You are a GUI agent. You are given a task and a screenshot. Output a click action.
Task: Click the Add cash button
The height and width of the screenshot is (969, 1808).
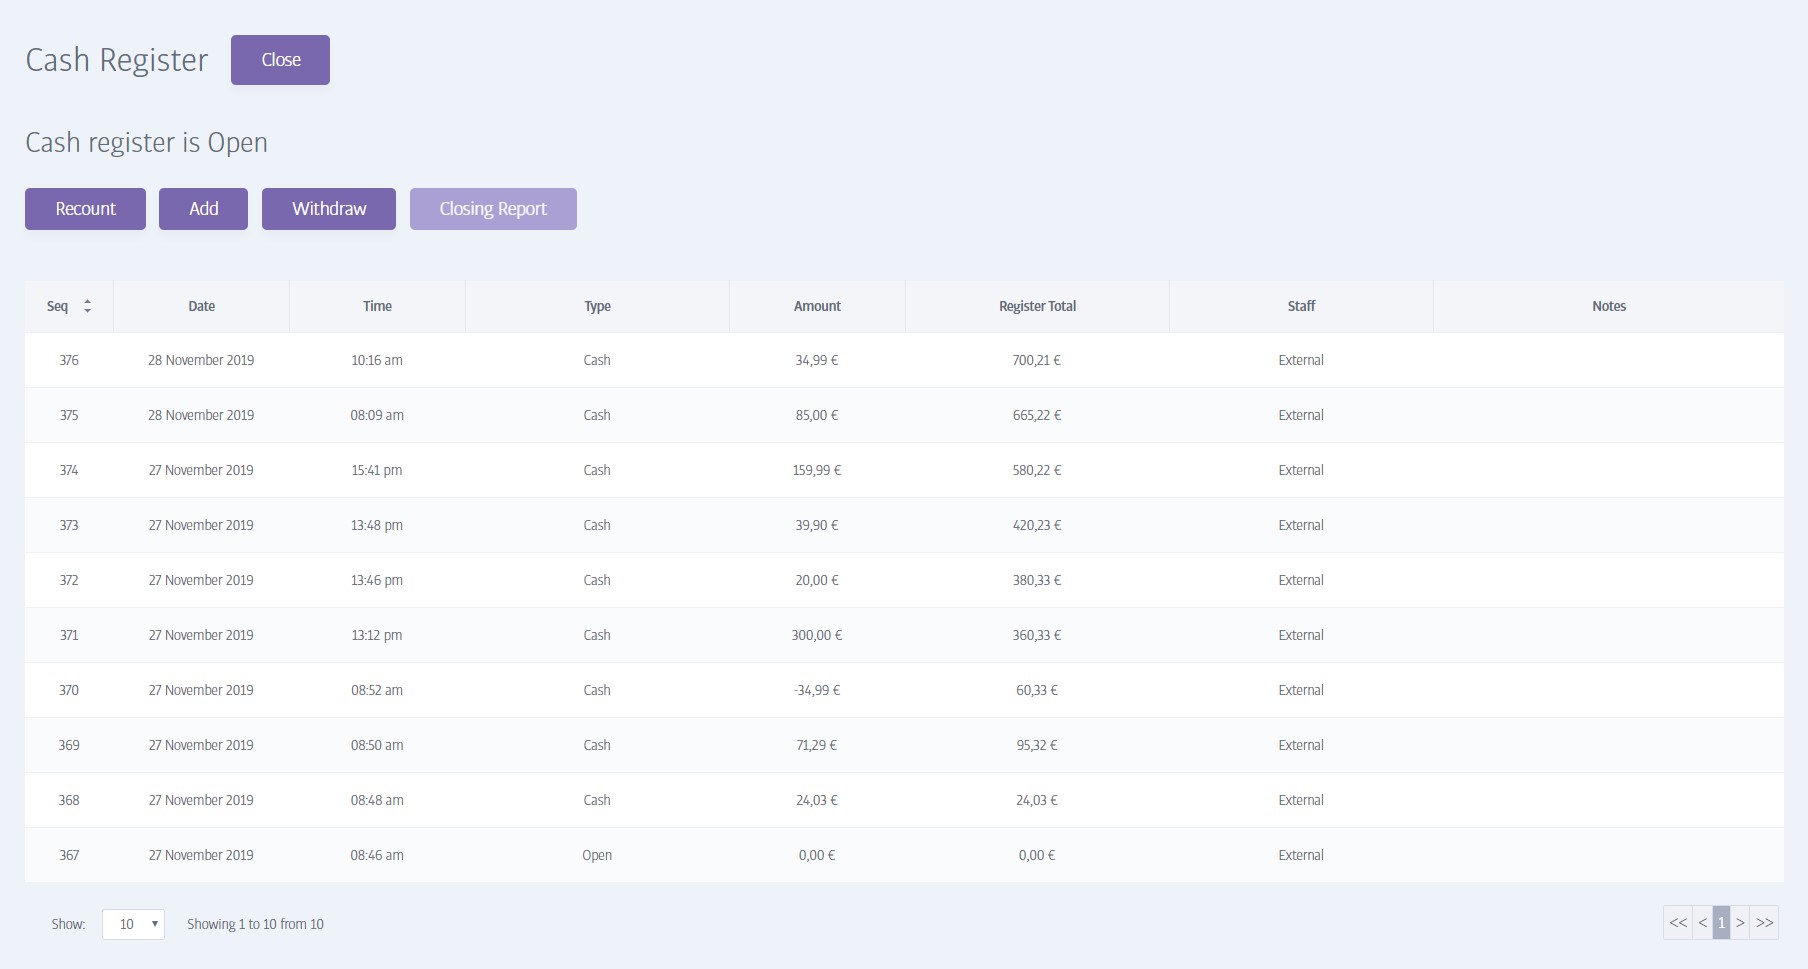(203, 209)
